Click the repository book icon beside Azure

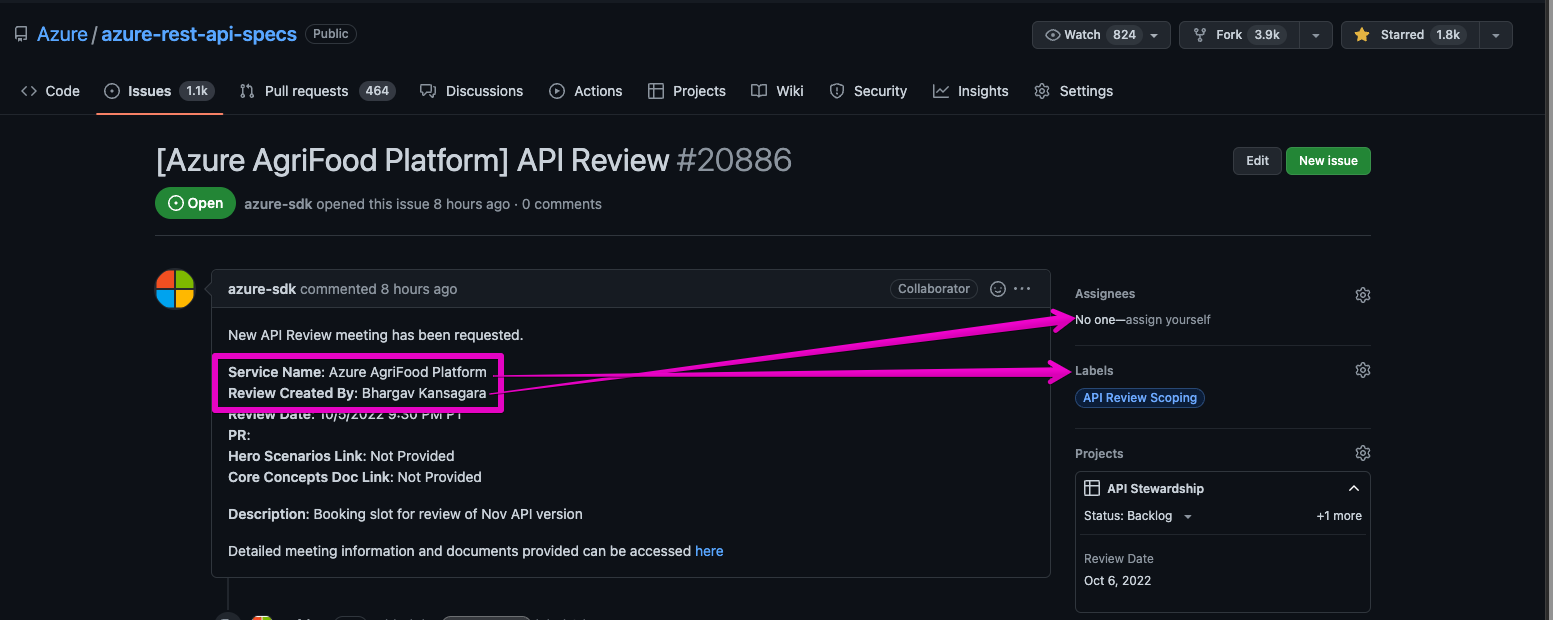(x=21, y=34)
